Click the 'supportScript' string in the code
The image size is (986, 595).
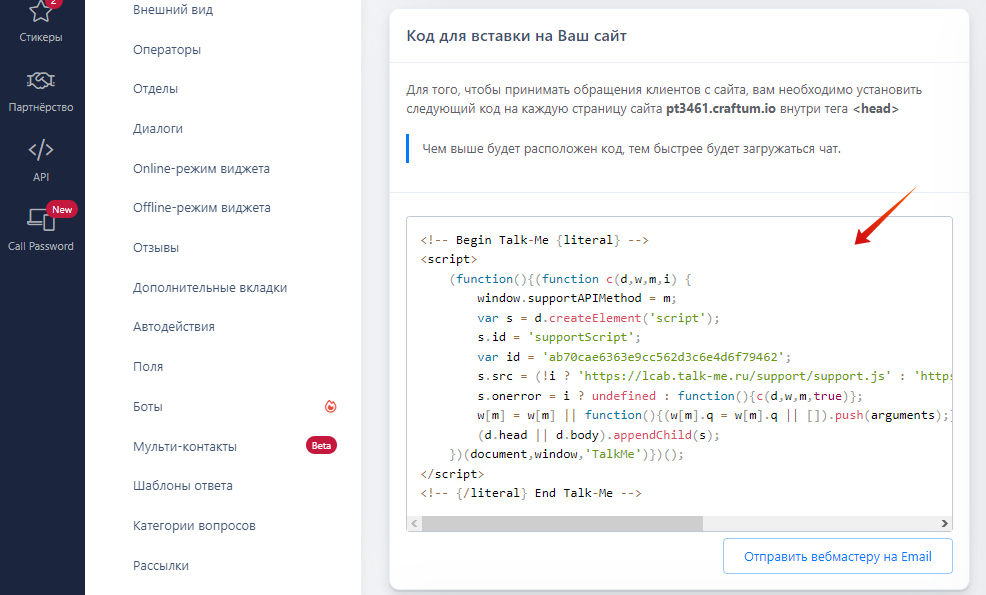(x=580, y=337)
